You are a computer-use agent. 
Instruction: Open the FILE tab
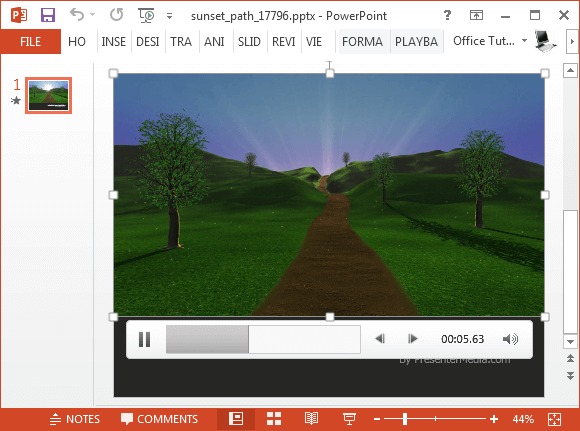pyautogui.click(x=30, y=41)
